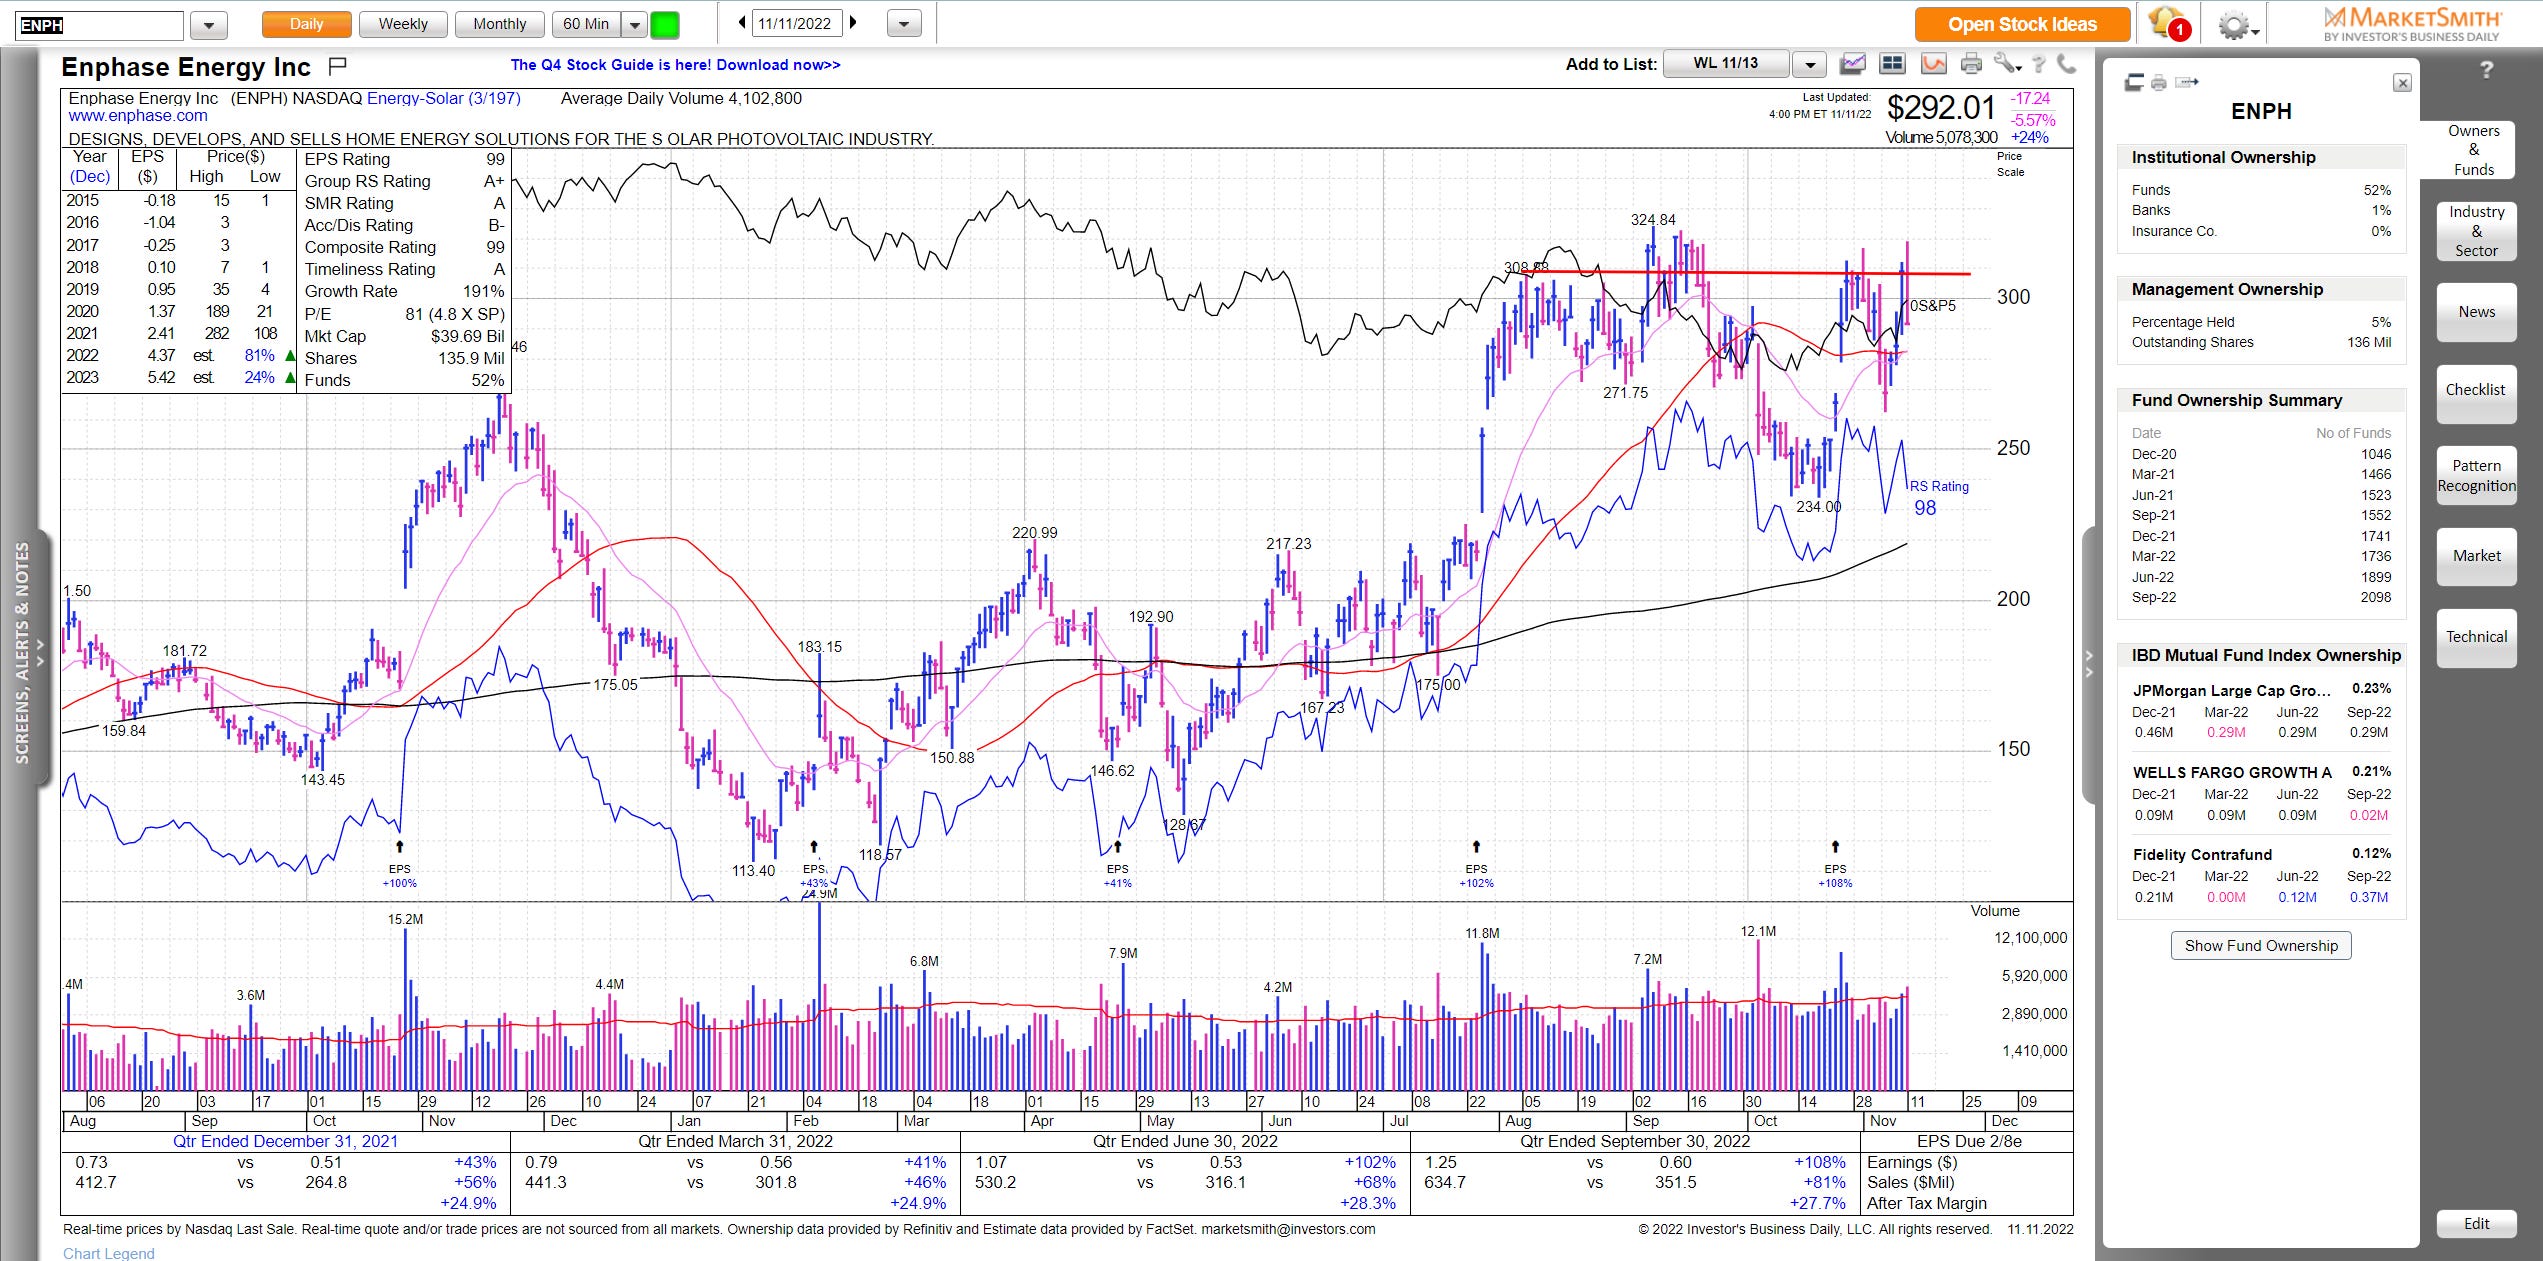The height and width of the screenshot is (1261, 2543).
Task: Click the JPMorgan Large Cap Gro... fund name
Action: click(2231, 690)
